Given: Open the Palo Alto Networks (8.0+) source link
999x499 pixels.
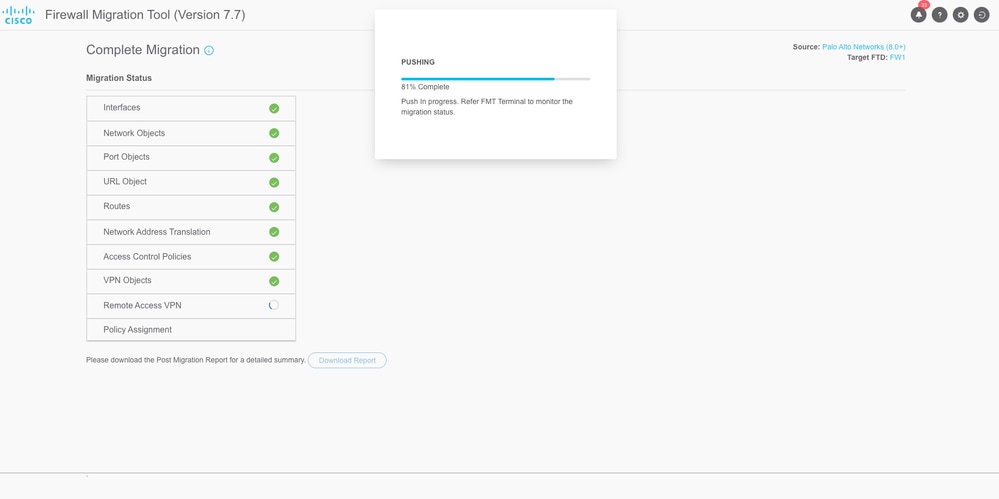Looking at the screenshot, I should pyautogui.click(x=864, y=47).
